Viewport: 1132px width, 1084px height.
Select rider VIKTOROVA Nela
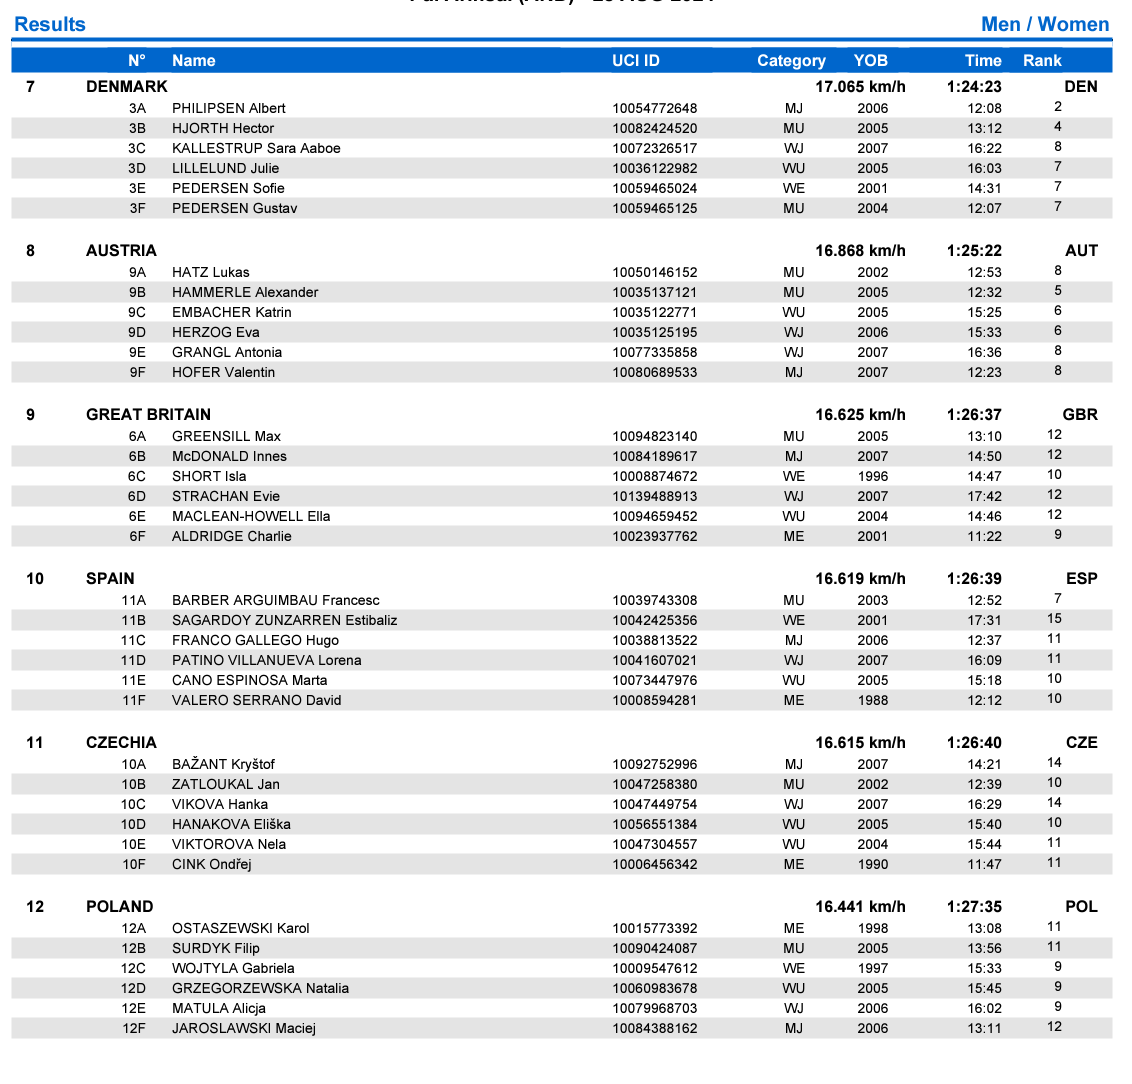pyautogui.click(x=229, y=844)
